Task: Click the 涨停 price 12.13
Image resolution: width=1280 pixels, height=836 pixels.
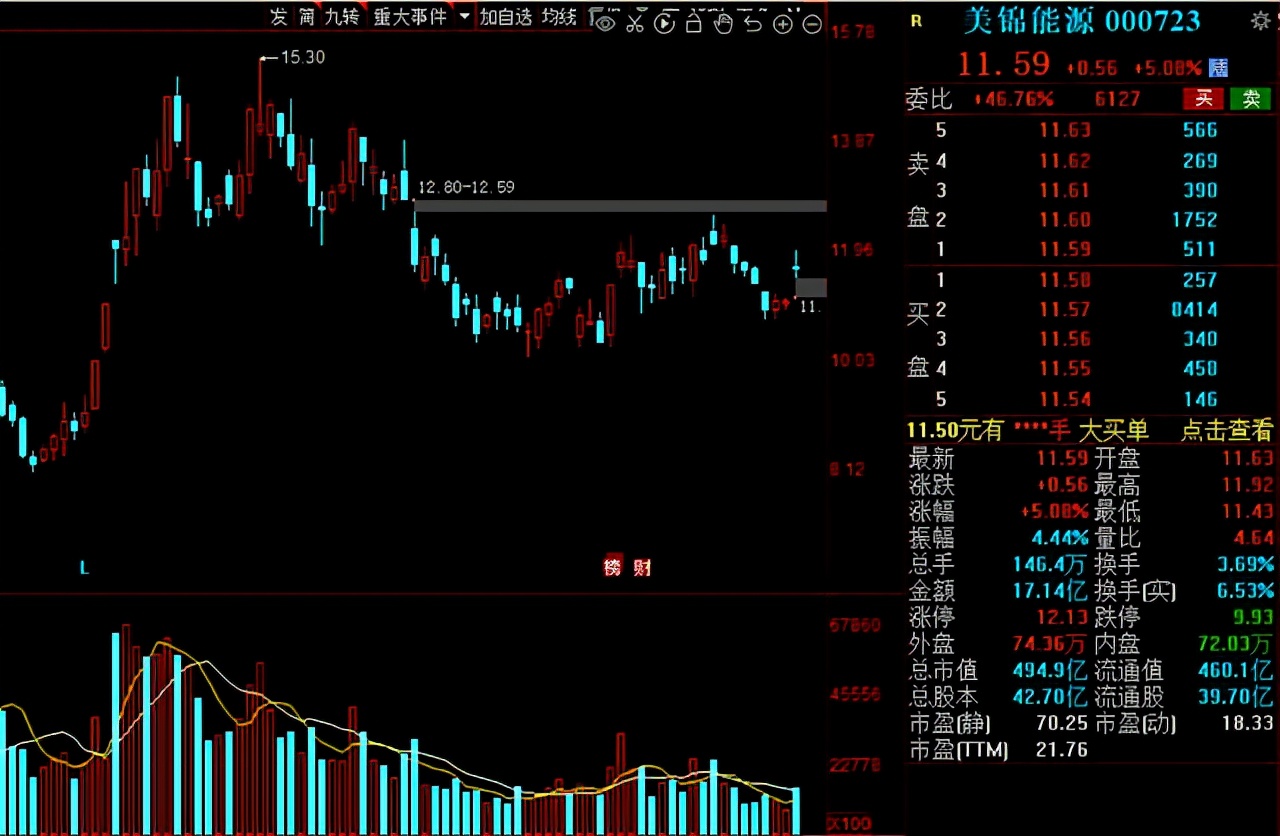Action: point(1061,617)
